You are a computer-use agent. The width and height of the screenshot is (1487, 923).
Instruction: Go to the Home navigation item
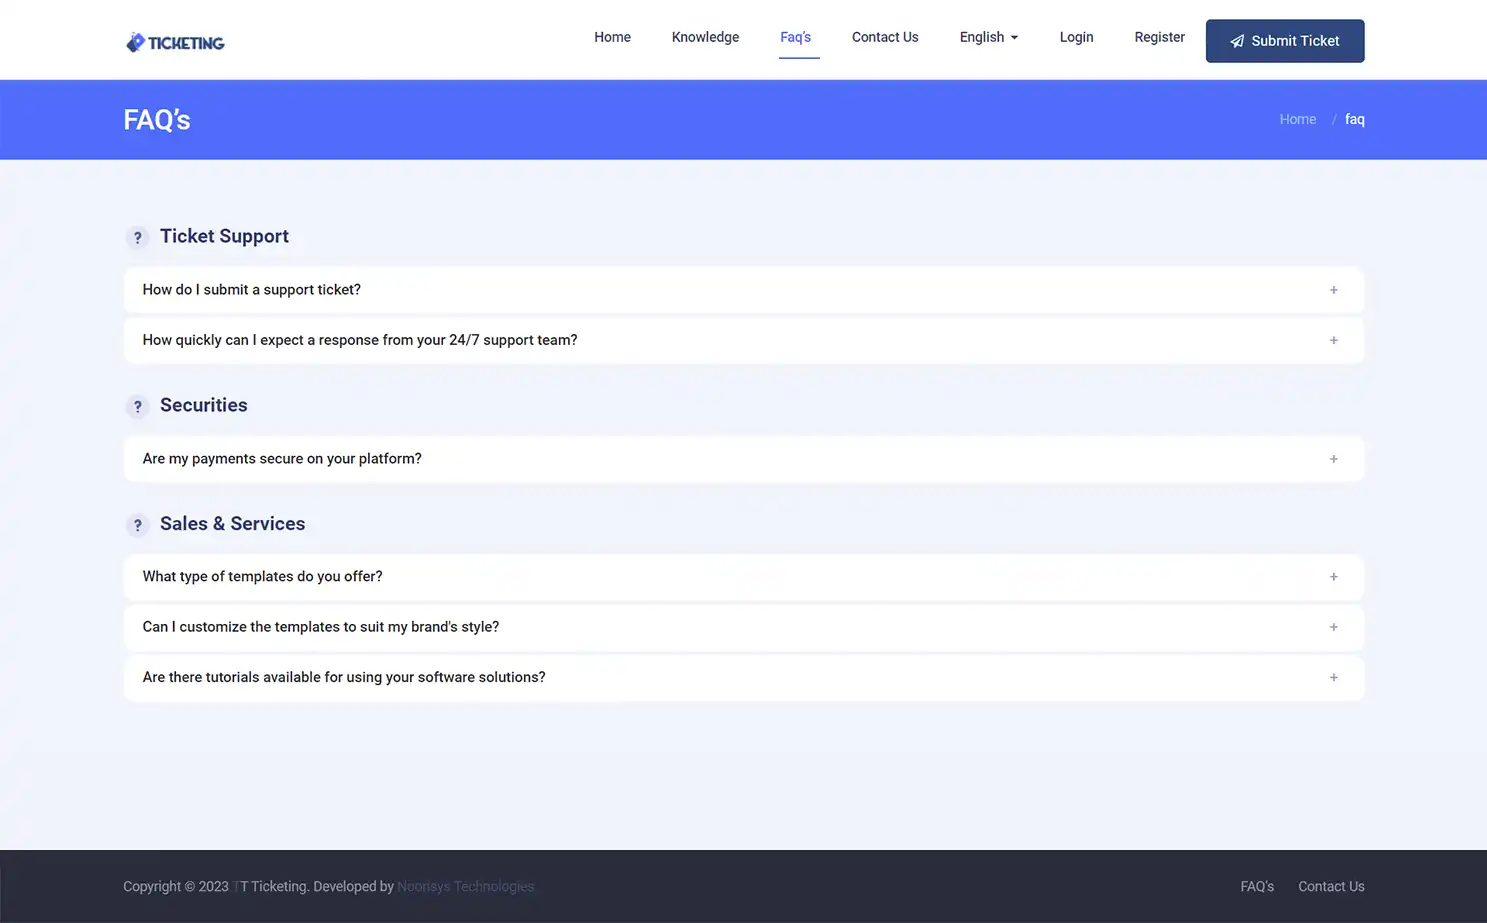point(612,37)
